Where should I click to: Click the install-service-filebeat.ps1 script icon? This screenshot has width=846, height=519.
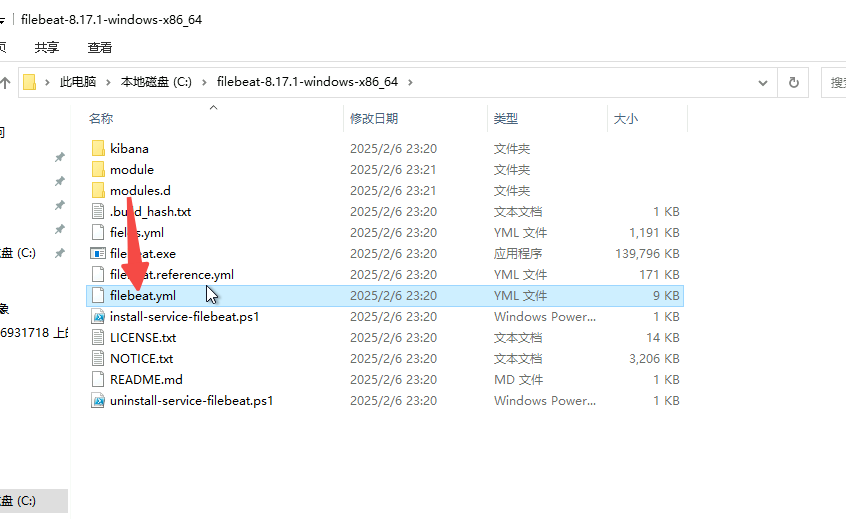click(x=98, y=317)
